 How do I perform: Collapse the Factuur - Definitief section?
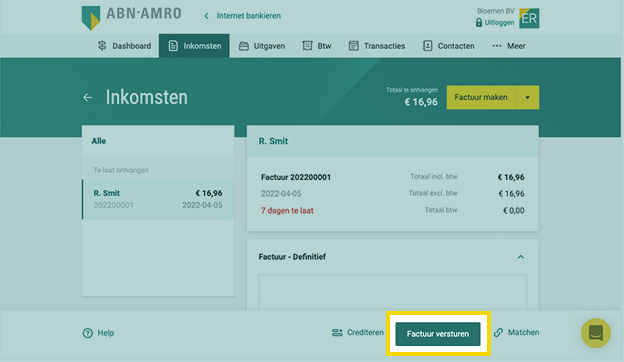tap(521, 257)
